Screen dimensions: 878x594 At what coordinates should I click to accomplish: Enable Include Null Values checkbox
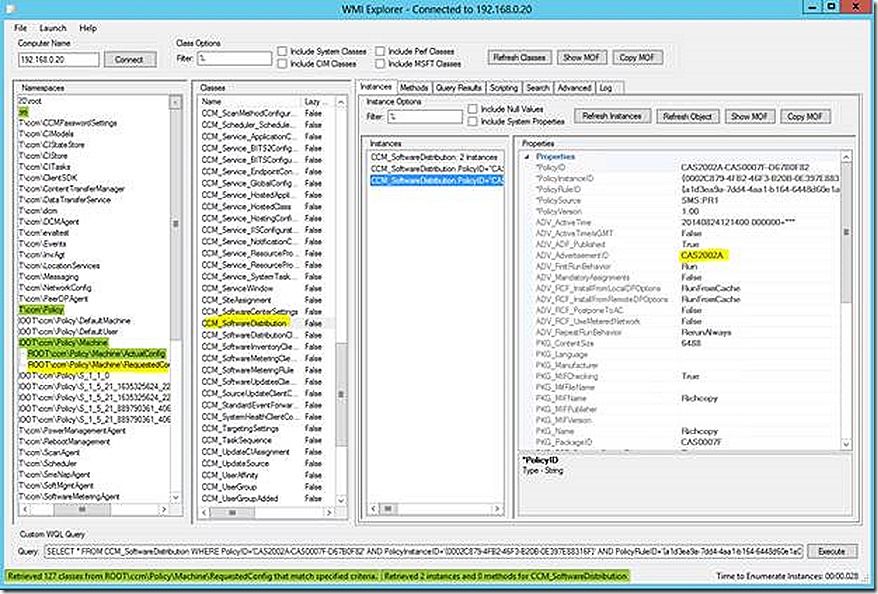473,109
